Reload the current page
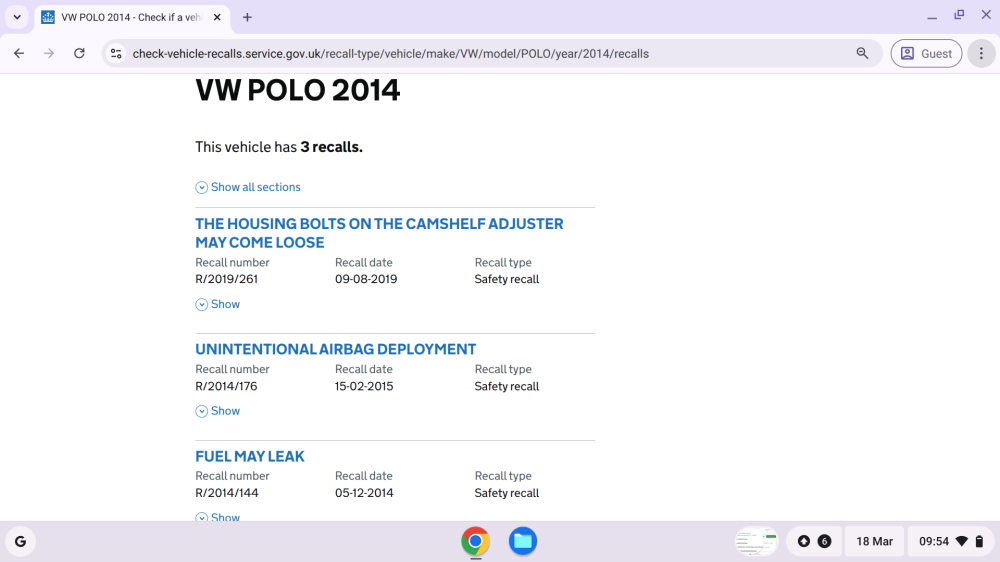1000x562 pixels. coord(79,54)
